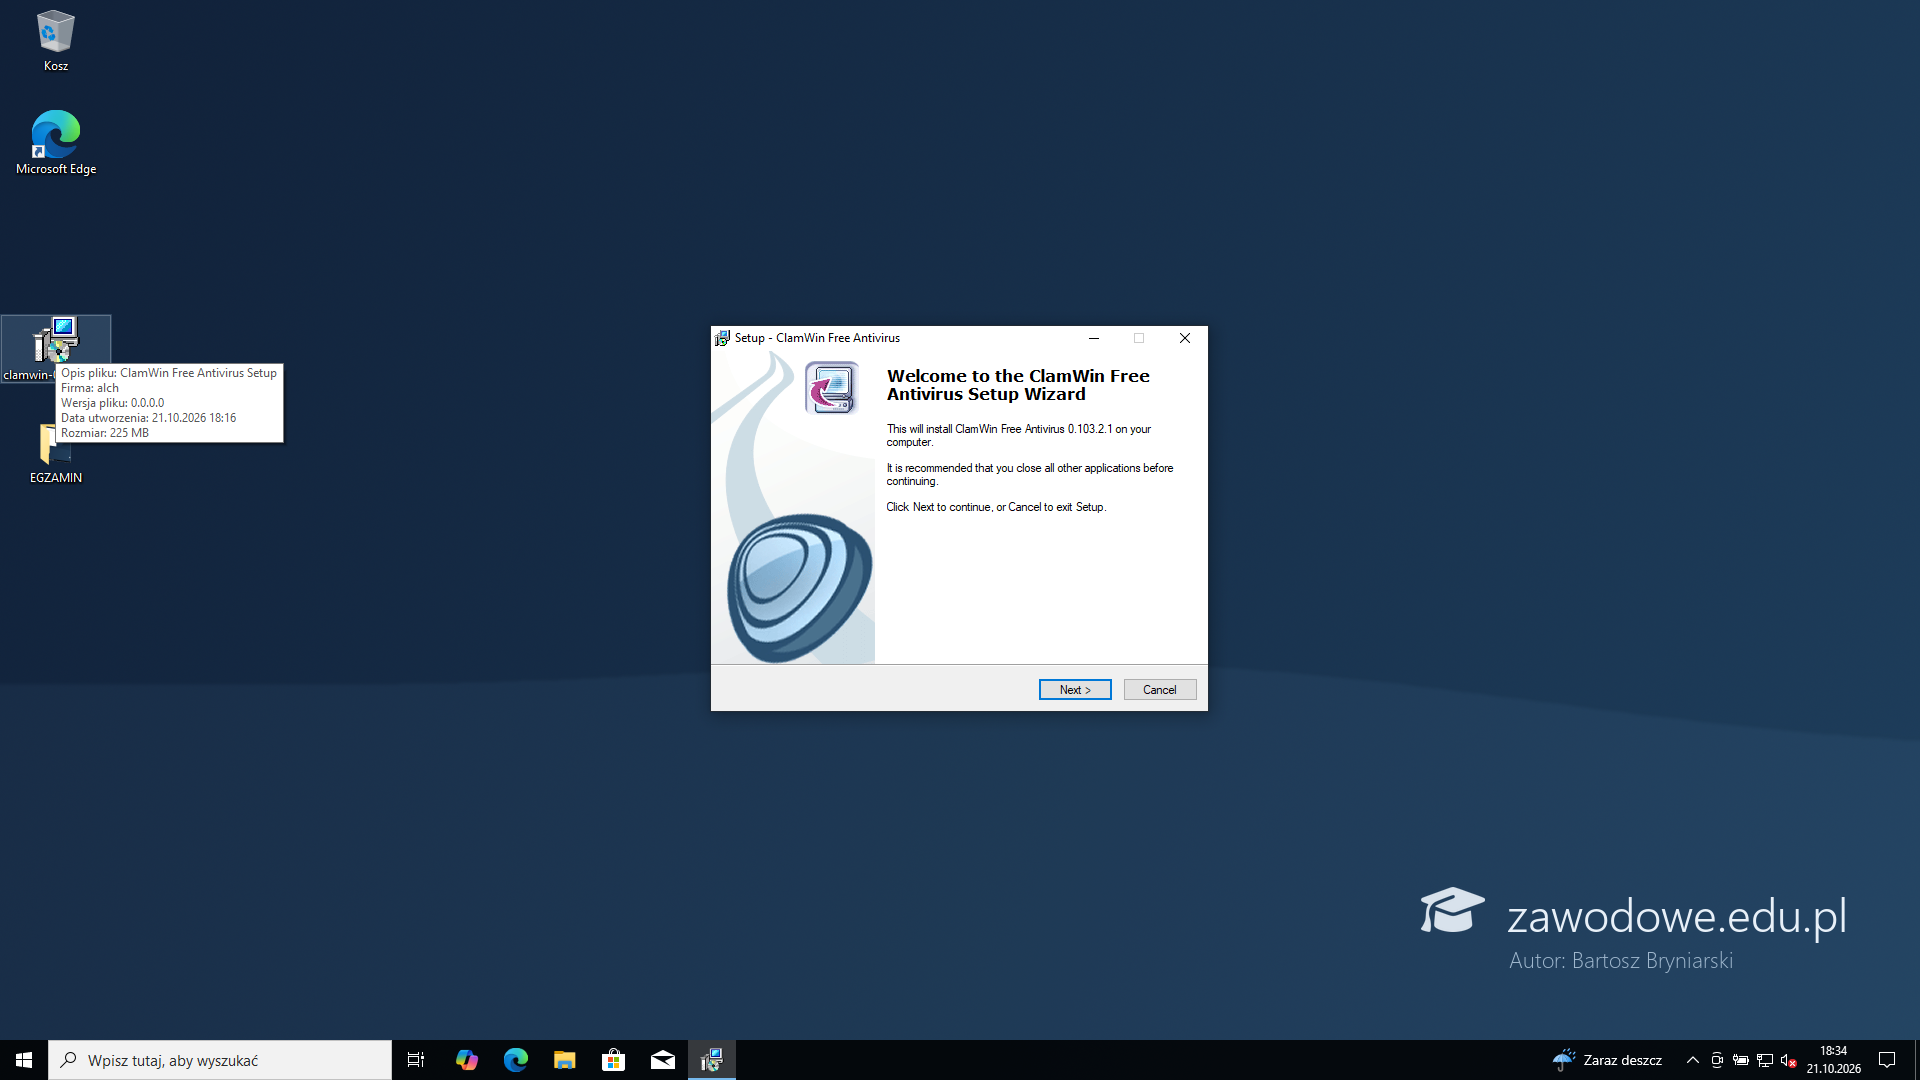The width and height of the screenshot is (1920, 1080).
Task: Open the Recycle Bin (Kosz) icon
Action: tap(56, 41)
